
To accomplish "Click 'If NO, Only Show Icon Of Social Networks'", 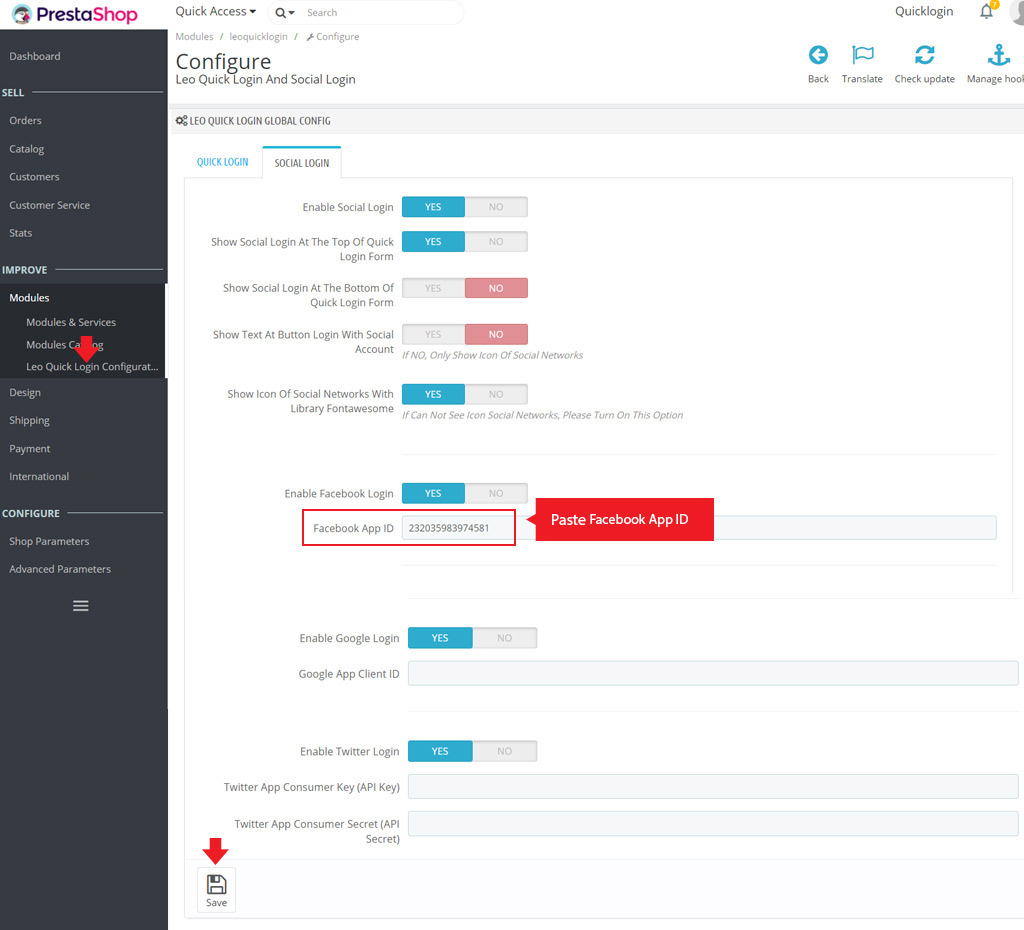I will [x=492, y=355].
